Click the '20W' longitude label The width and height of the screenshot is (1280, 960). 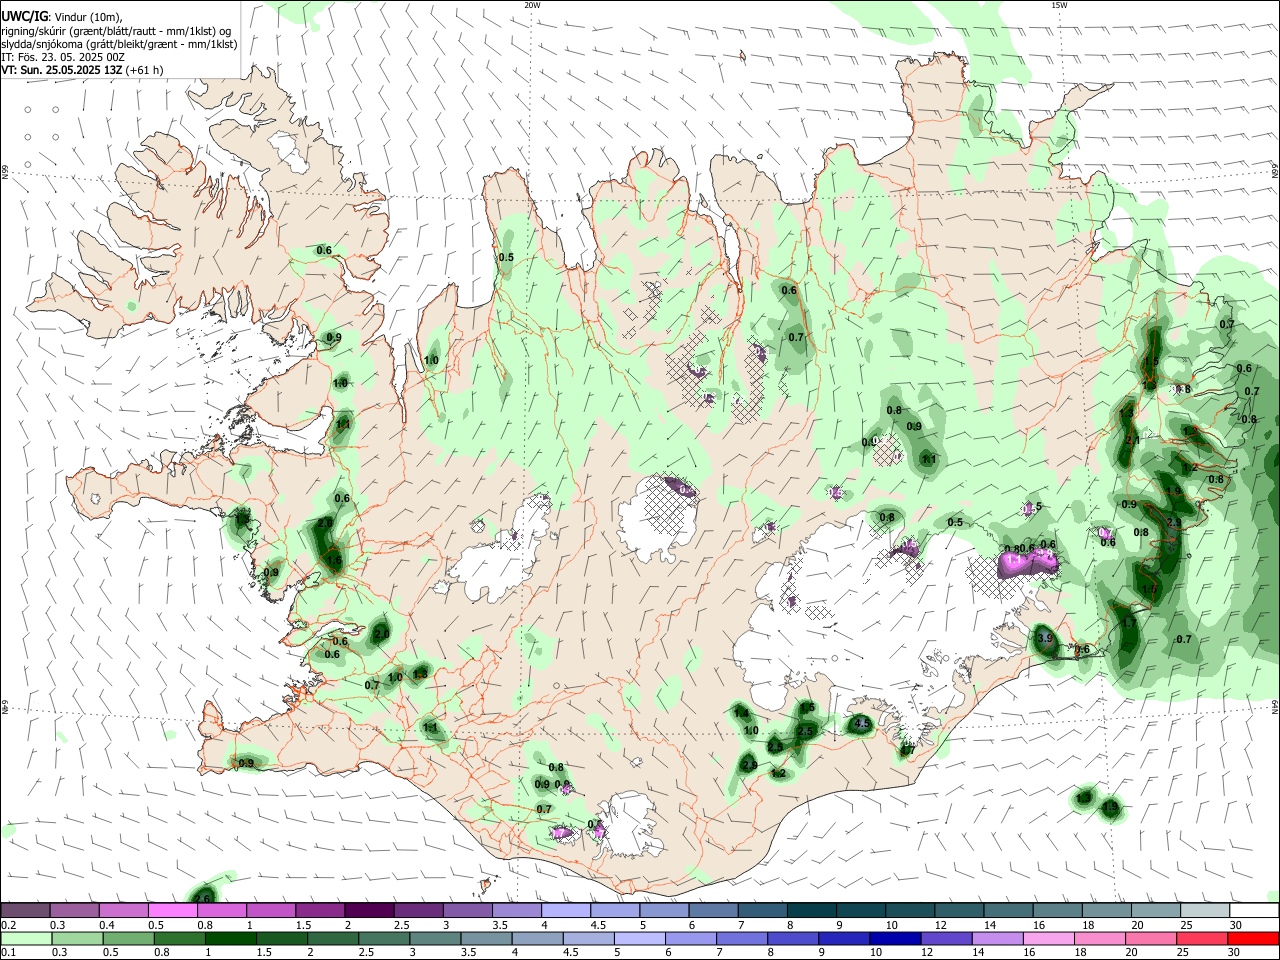pyautogui.click(x=532, y=5)
